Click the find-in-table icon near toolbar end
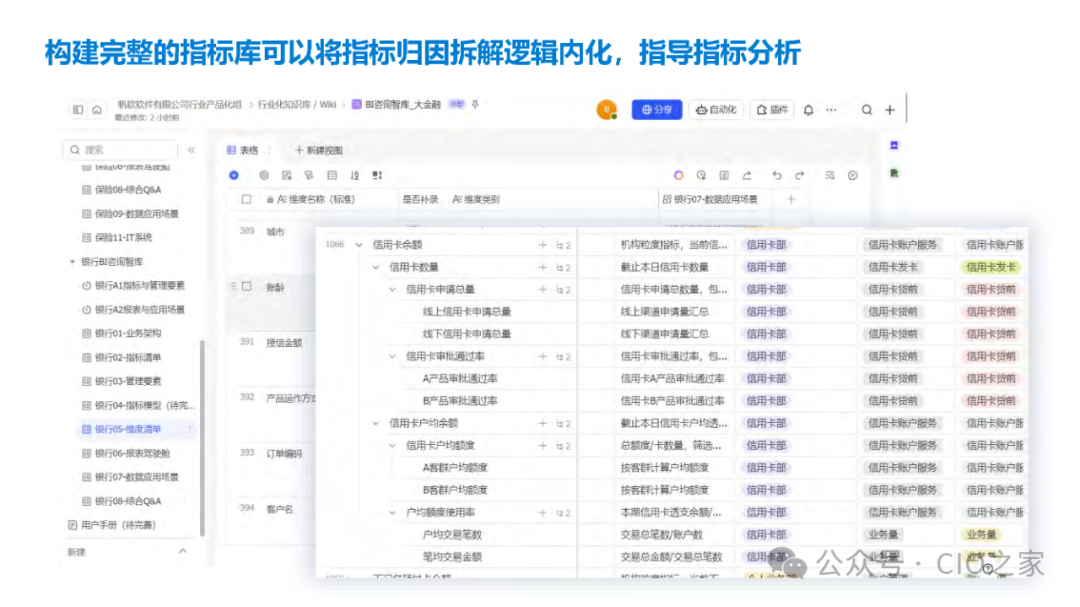1080x607 pixels. tap(830, 175)
